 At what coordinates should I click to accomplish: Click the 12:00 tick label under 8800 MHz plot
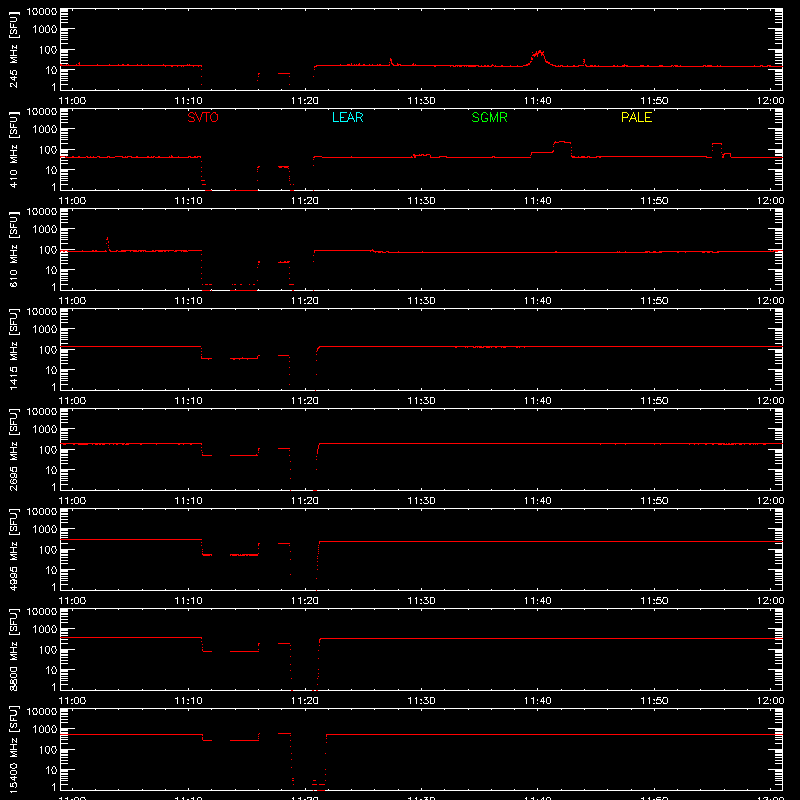(770, 701)
